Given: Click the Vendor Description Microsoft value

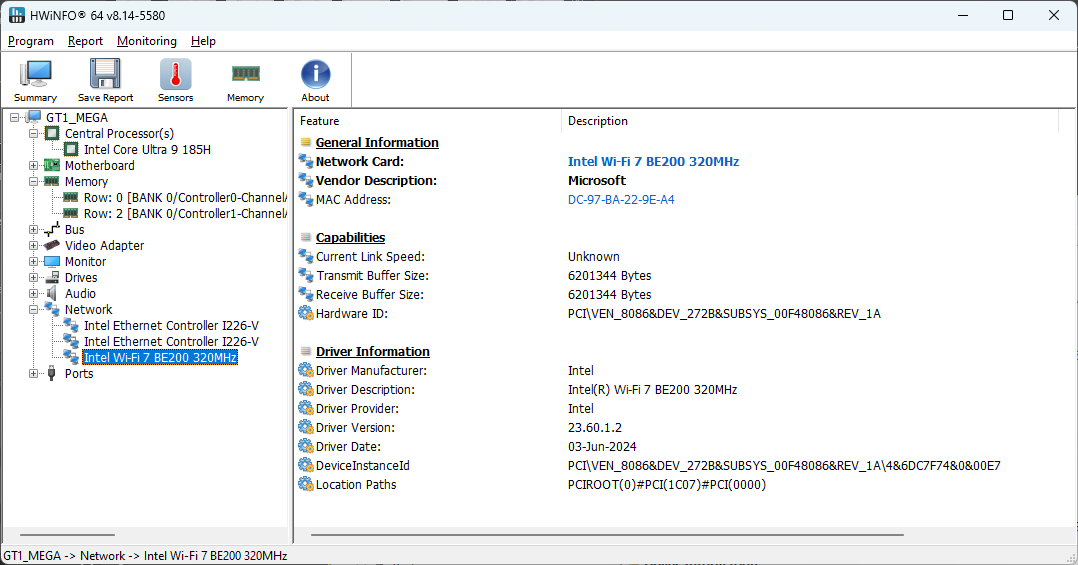Looking at the screenshot, I should pyautogui.click(x=597, y=181).
